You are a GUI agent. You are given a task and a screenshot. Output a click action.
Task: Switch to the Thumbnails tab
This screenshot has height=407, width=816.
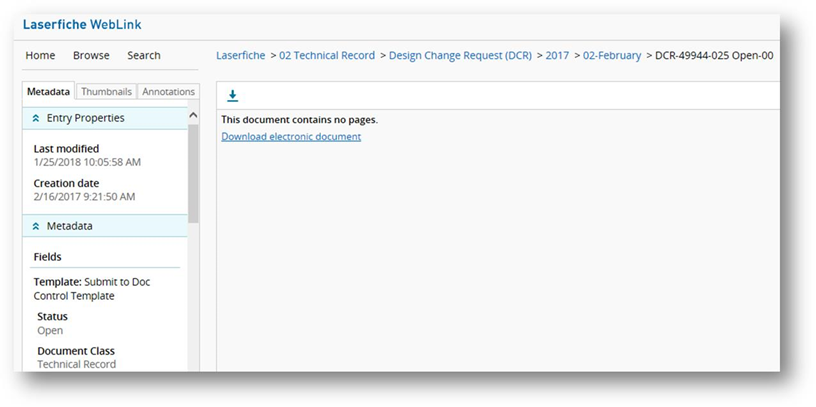(106, 92)
